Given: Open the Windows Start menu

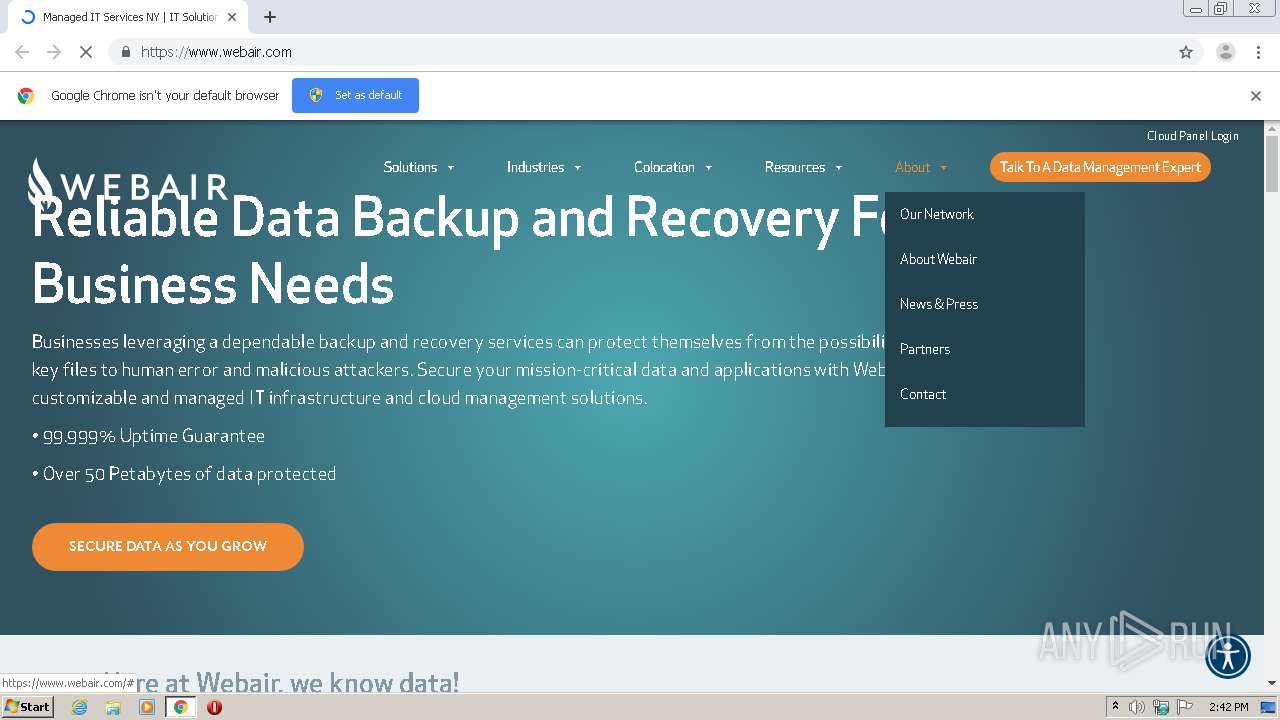Looking at the screenshot, I should coord(28,707).
